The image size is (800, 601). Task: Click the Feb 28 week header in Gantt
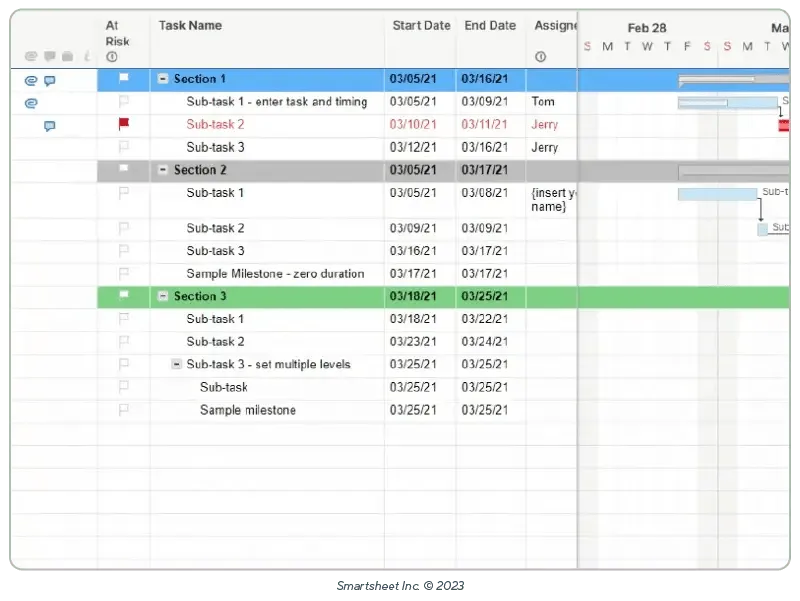tap(647, 28)
